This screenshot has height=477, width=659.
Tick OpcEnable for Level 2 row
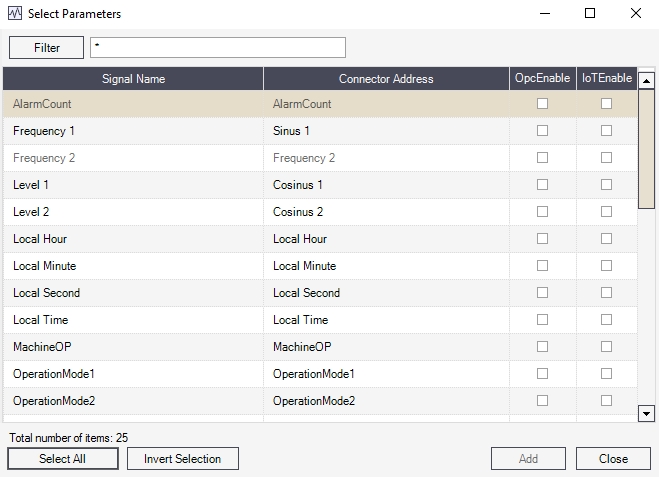[x=543, y=212]
